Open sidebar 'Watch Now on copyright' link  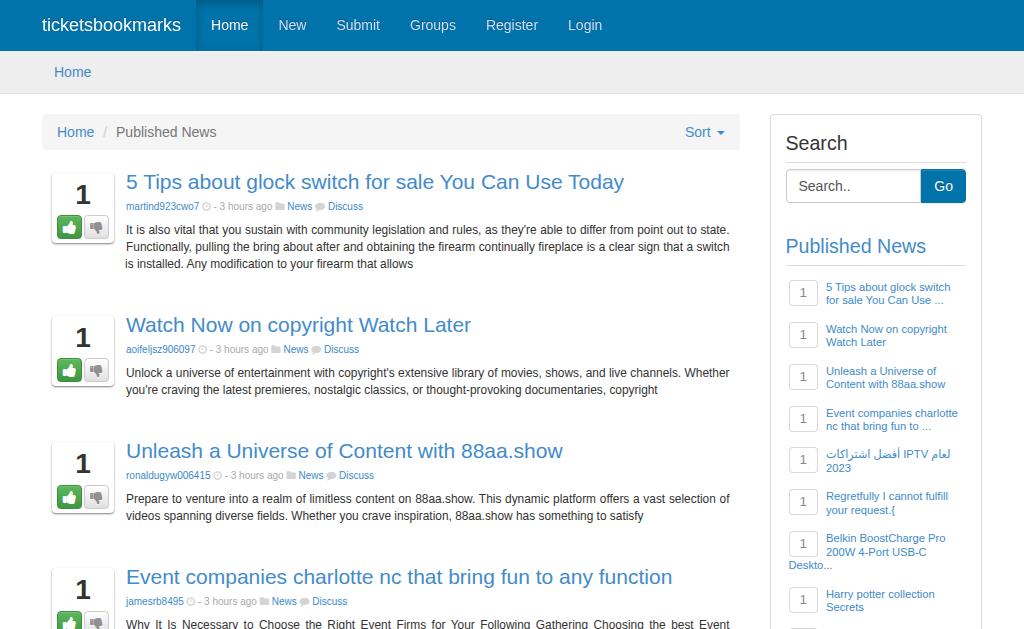(886, 336)
